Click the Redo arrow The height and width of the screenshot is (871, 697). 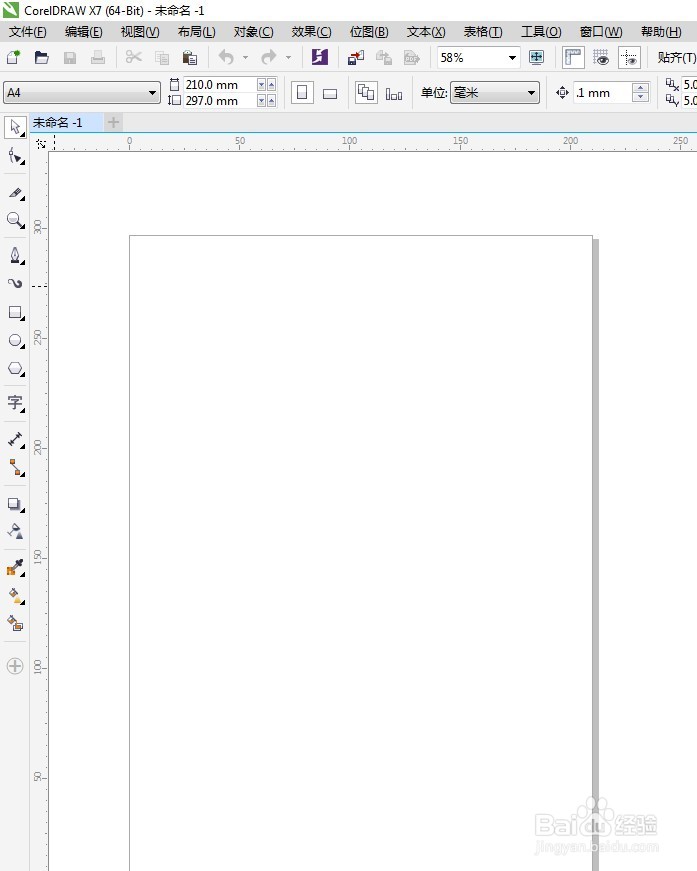click(x=269, y=57)
